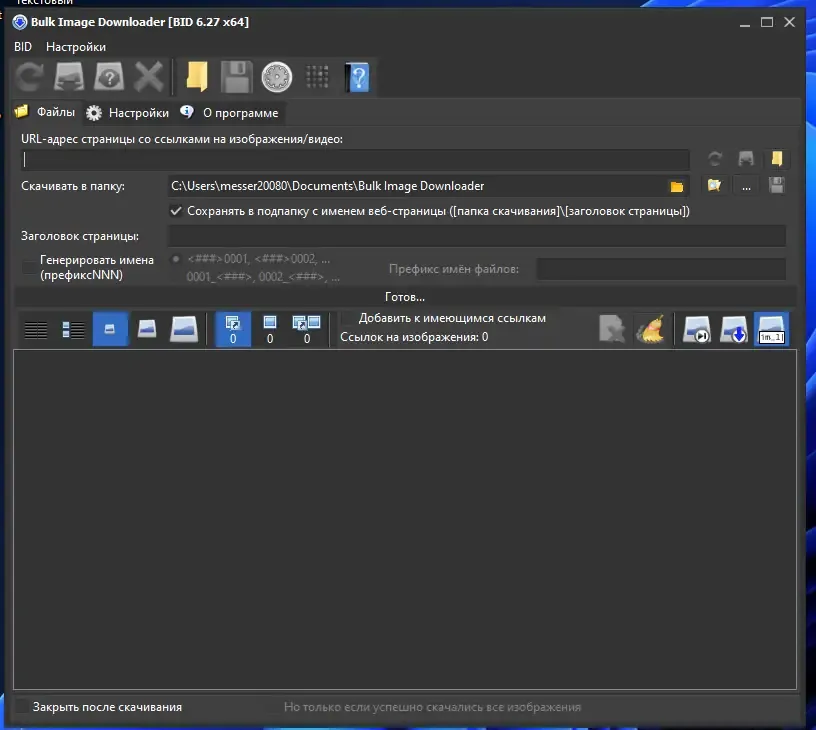Viewport: 816px width, 730px height.
Task: Open the download folder history dropdown
Action: (x=676, y=186)
